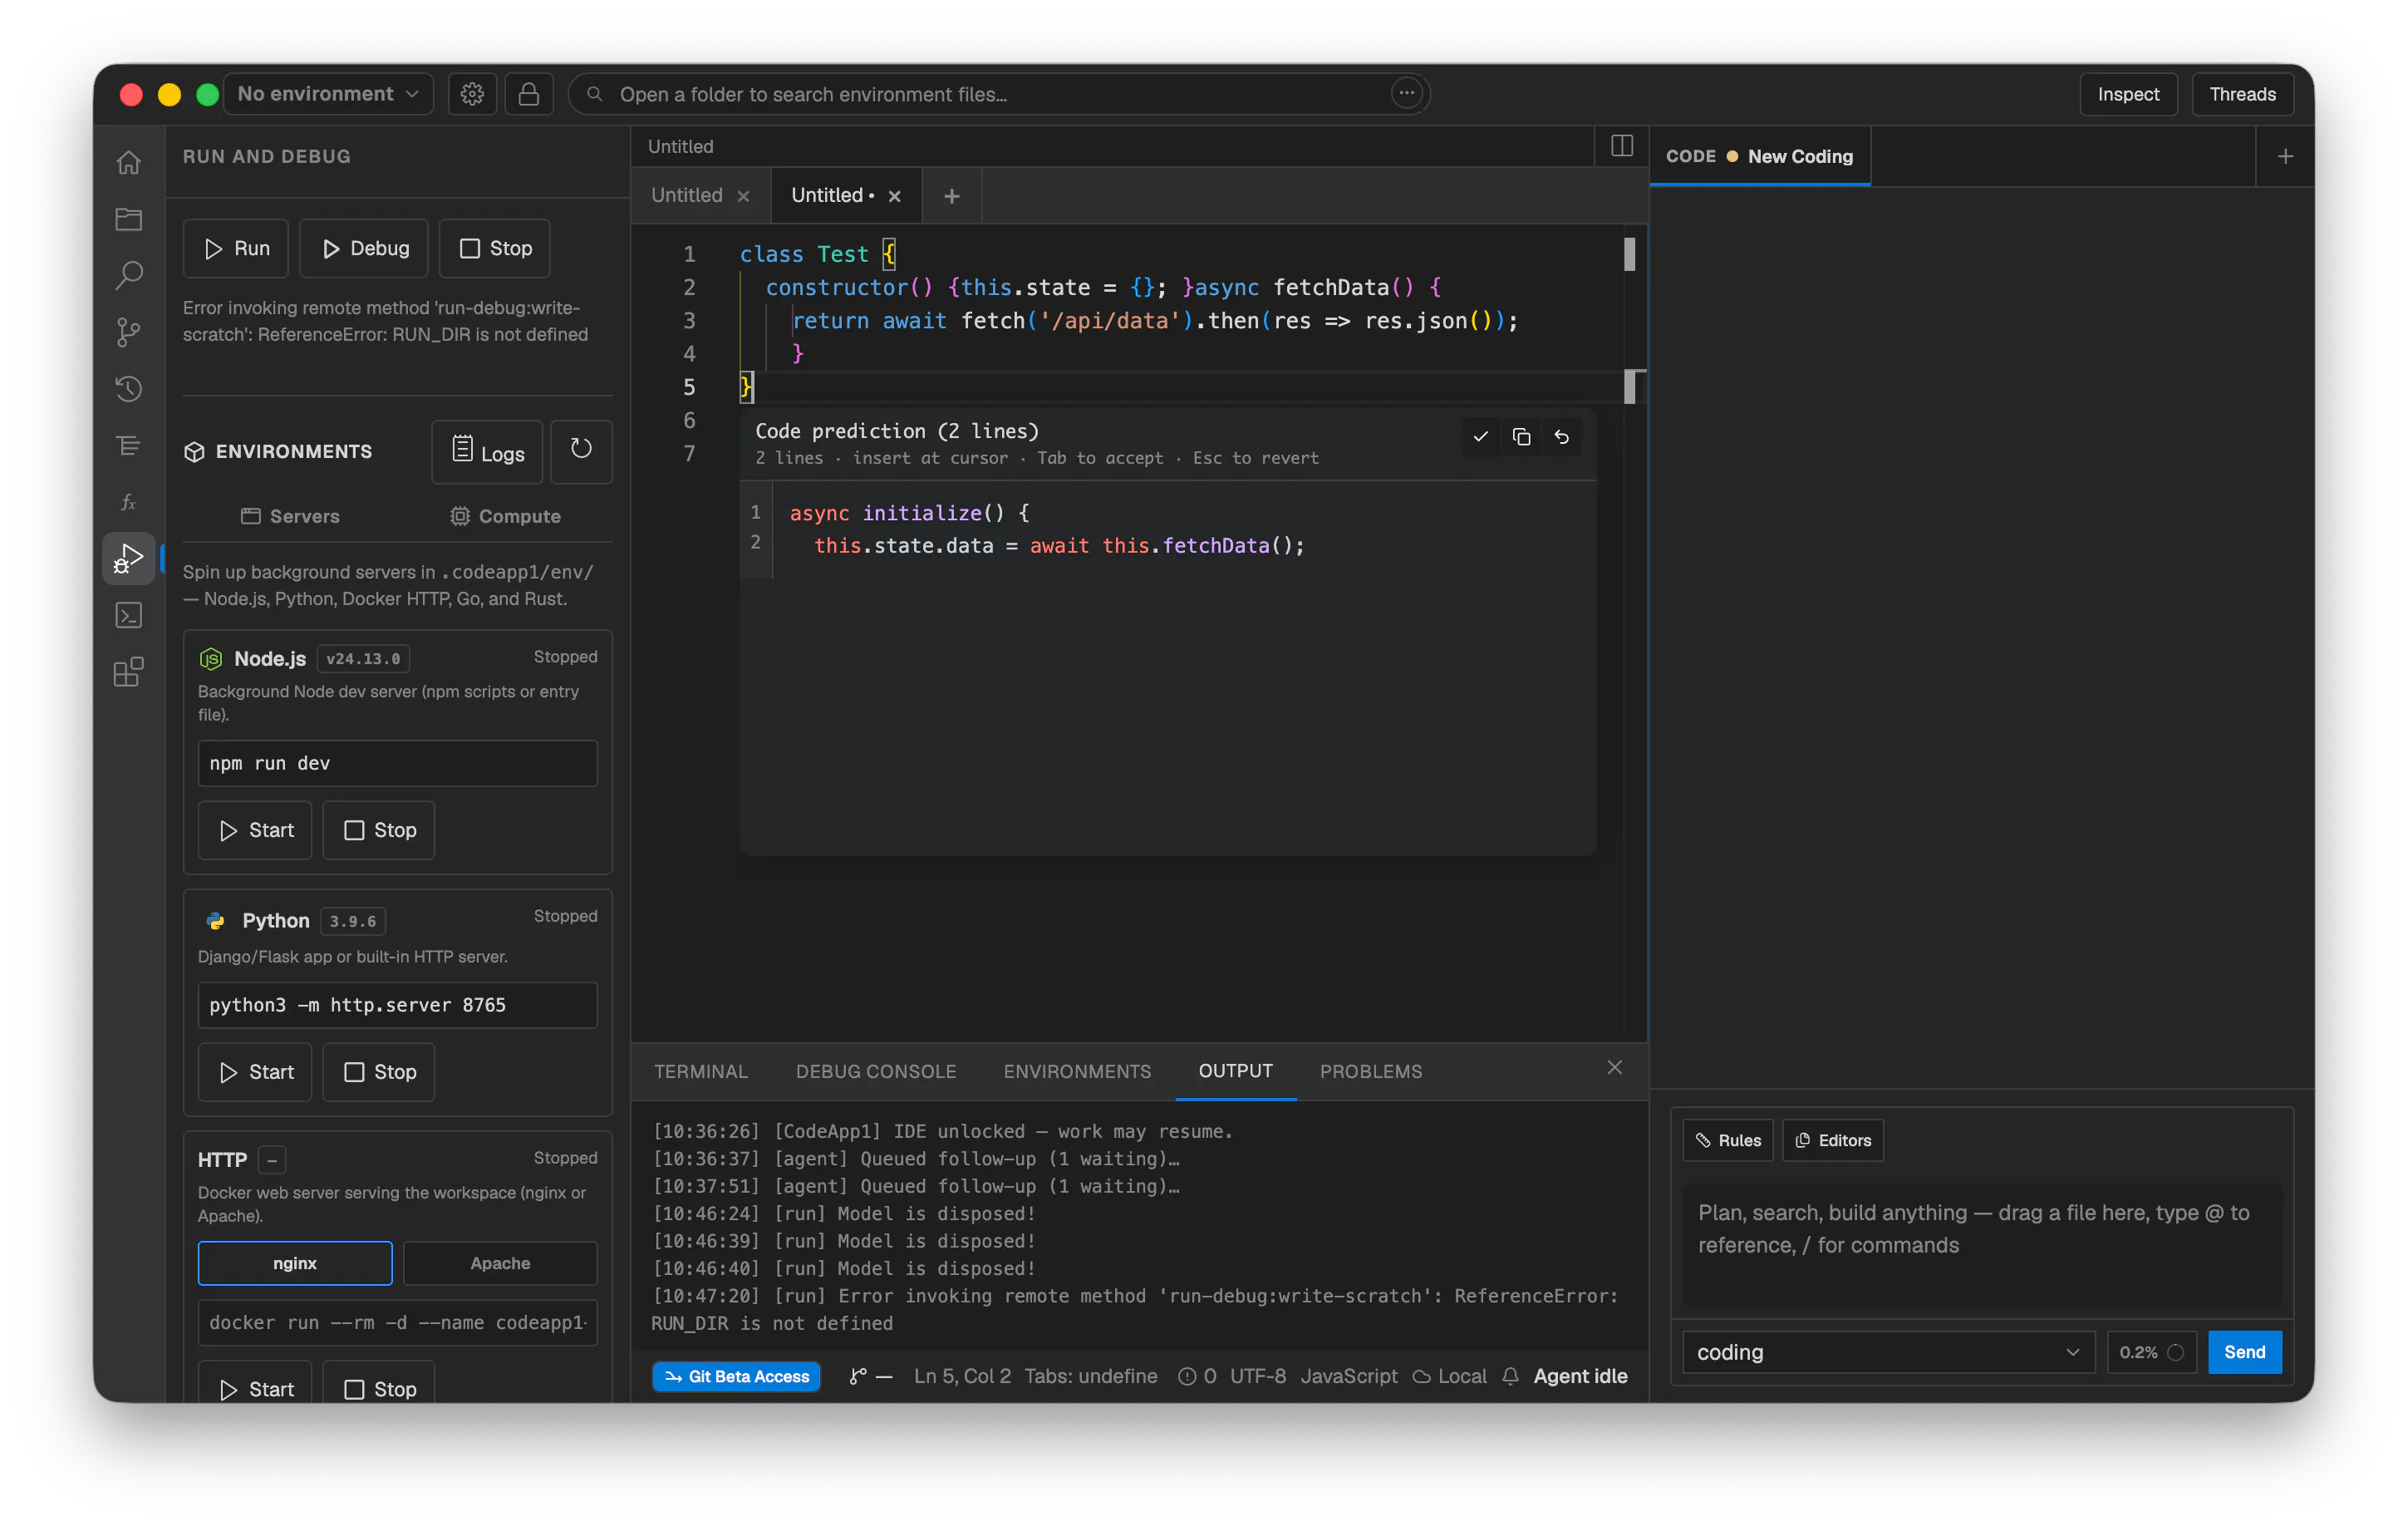Click the ellipsis icon in search bar

coord(1406,93)
